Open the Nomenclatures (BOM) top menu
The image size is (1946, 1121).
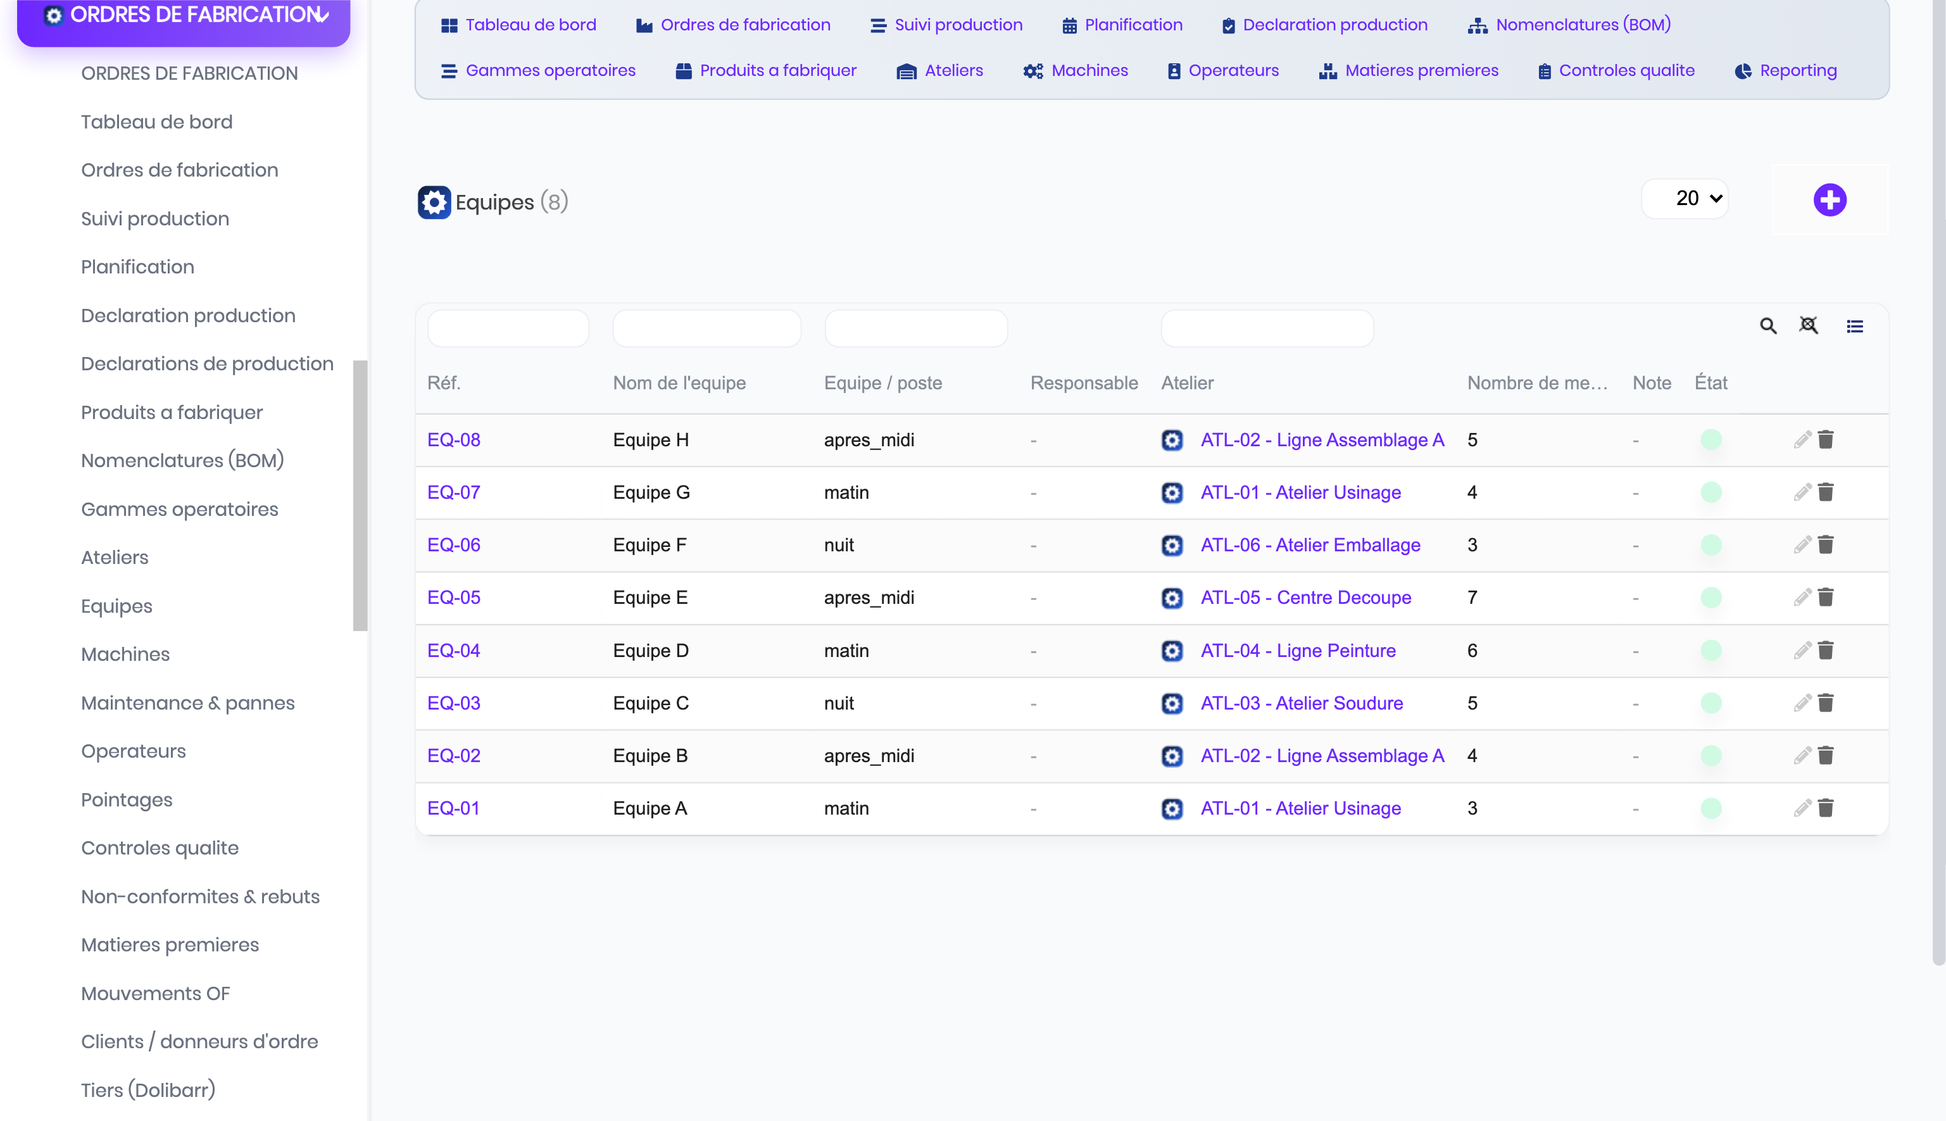click(x=1569, y=25)
